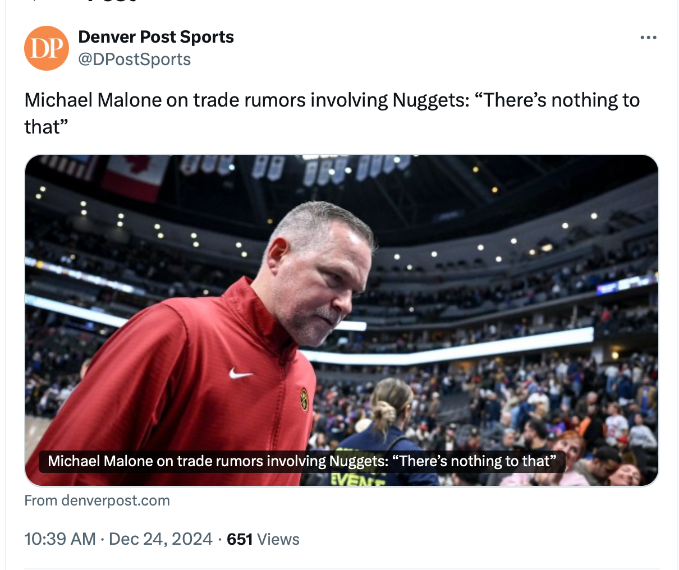679x570 pixels.
Task: Click the ponytailed event staffer in the photo
Action: [393, 420]
